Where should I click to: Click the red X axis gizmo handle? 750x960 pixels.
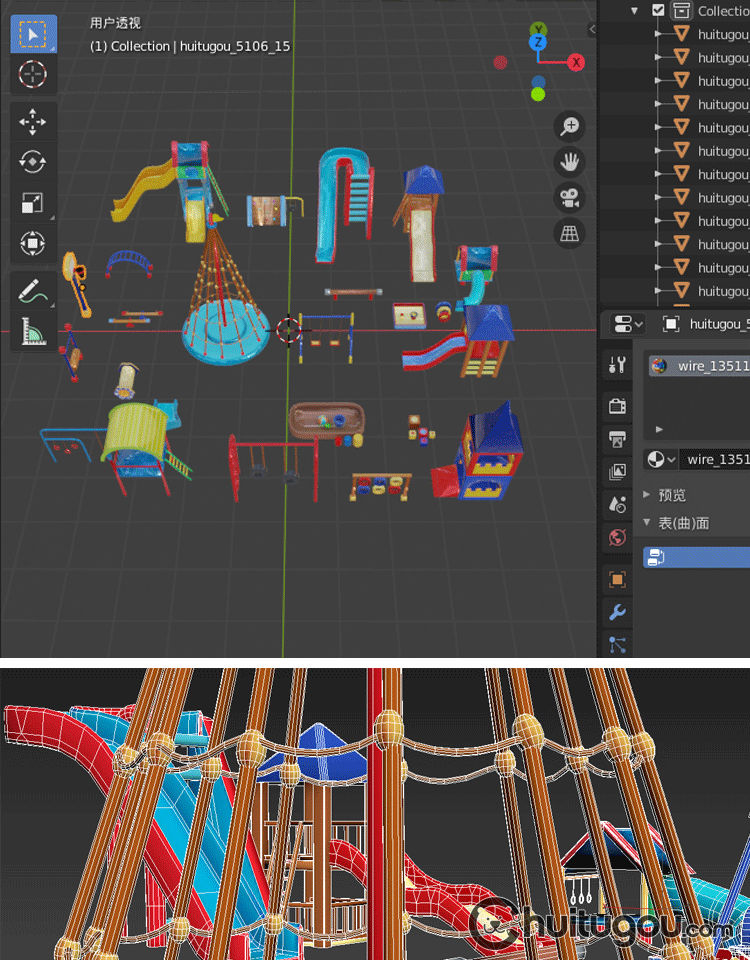pyautogui.click(x=576, y=63)
